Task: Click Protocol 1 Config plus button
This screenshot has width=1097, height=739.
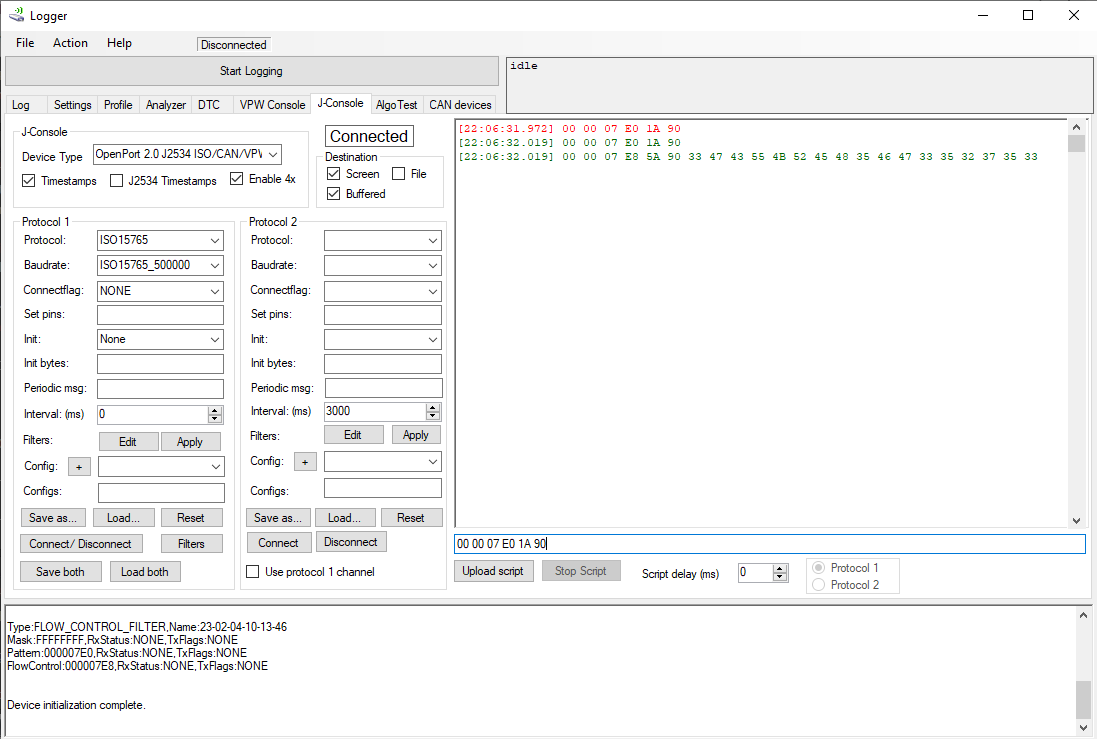Action: pyautogui.click(x=79, y=467)
